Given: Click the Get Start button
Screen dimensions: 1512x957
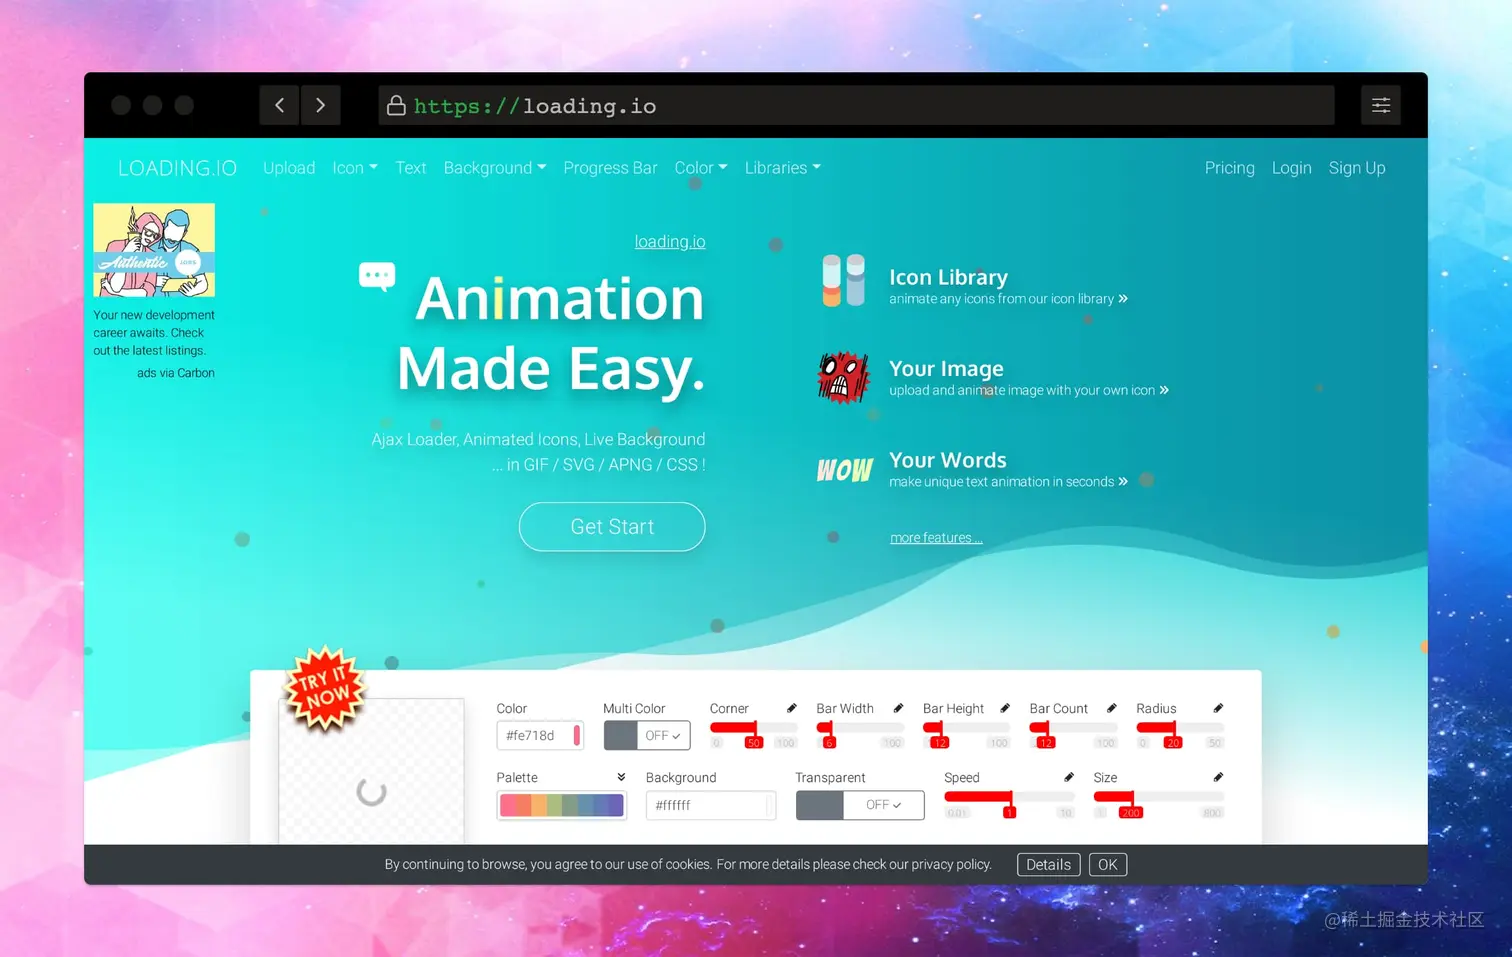Looking at the screenshot, I should point(612,527).
